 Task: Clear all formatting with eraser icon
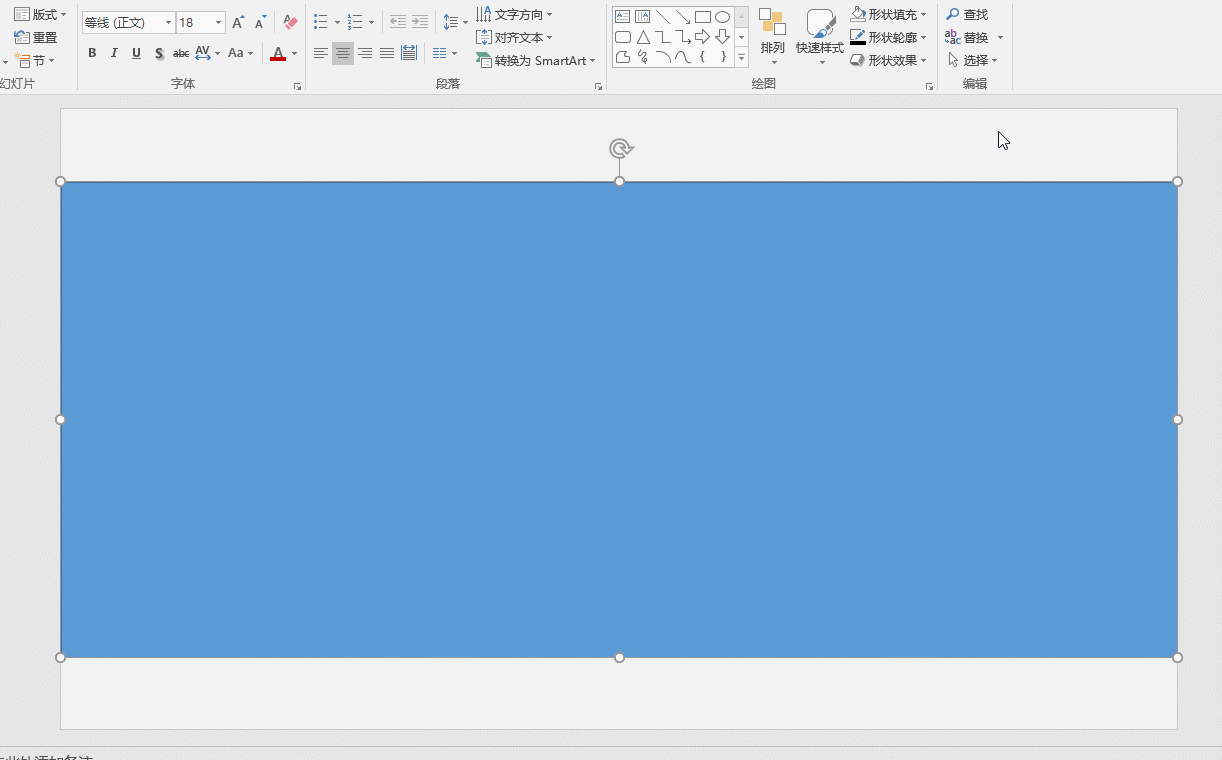(290, 22)
